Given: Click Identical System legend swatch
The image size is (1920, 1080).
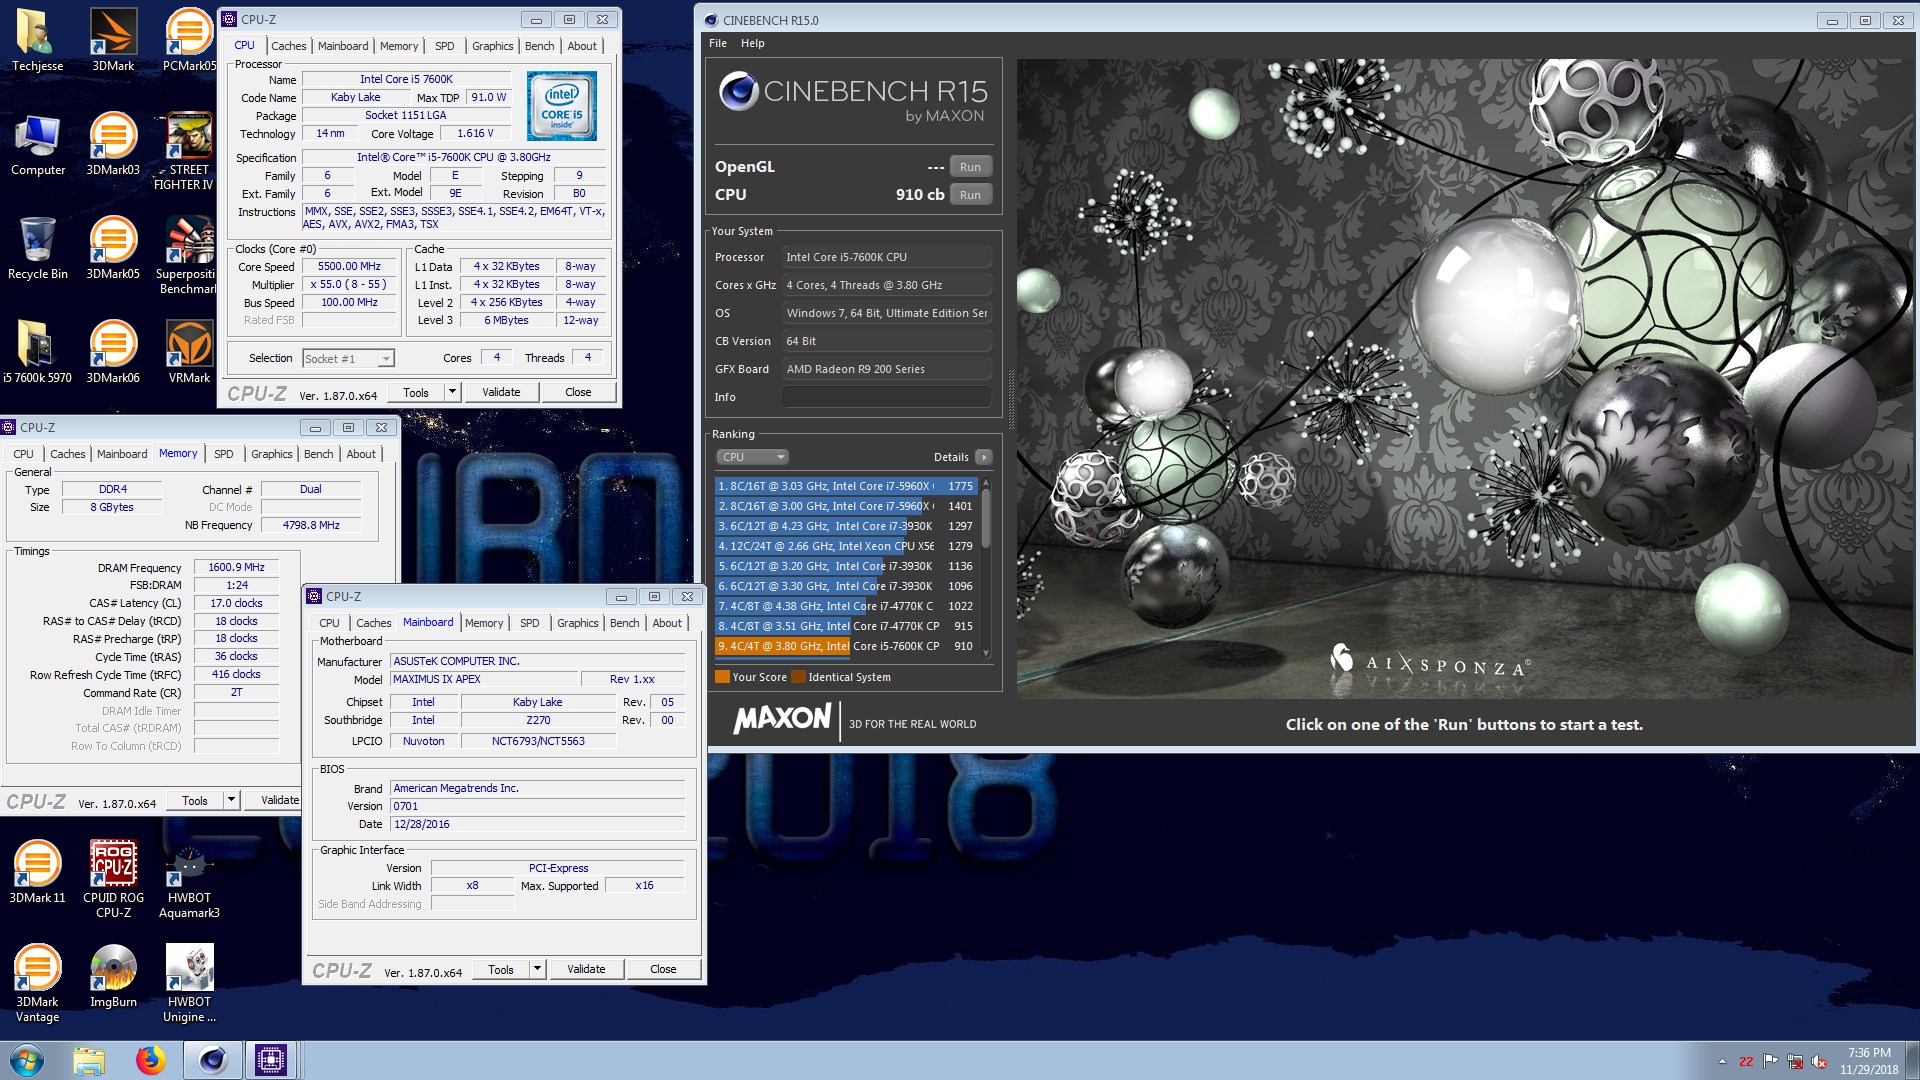Looking at the screenshot, I should coord(798,677).
